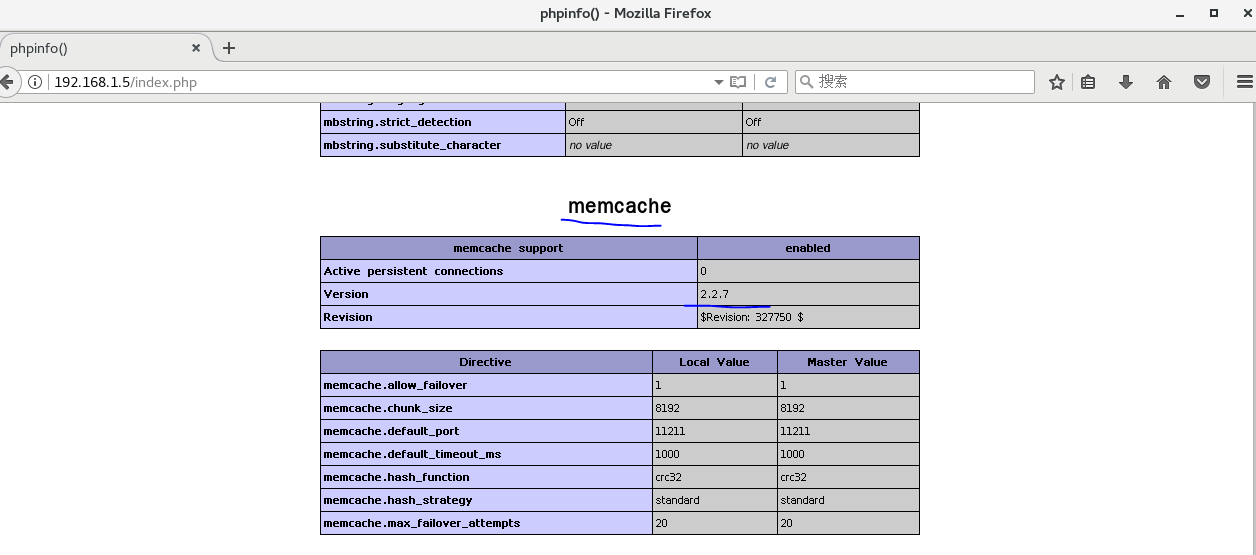This screenshot has height=555, width=1256.
Task: Select Active persistent connections row label
Action: (413, 271)
